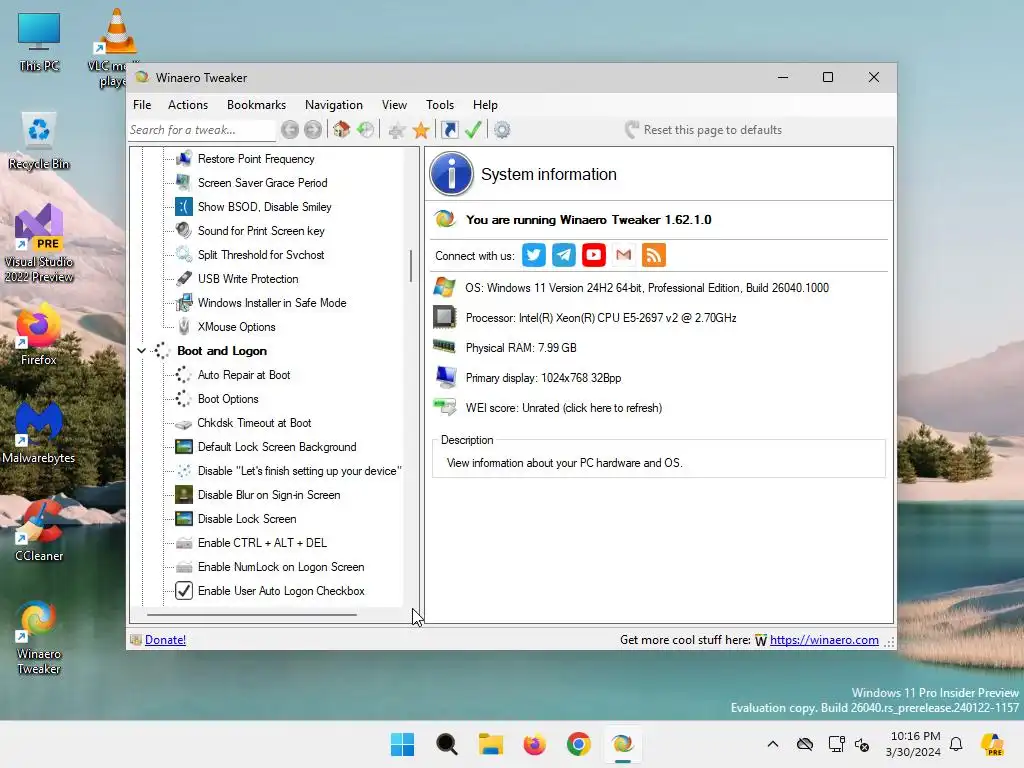1024x768 pixels.
Task: Open bookmarks with the gold star icon
Action: [x=421, y=130]
